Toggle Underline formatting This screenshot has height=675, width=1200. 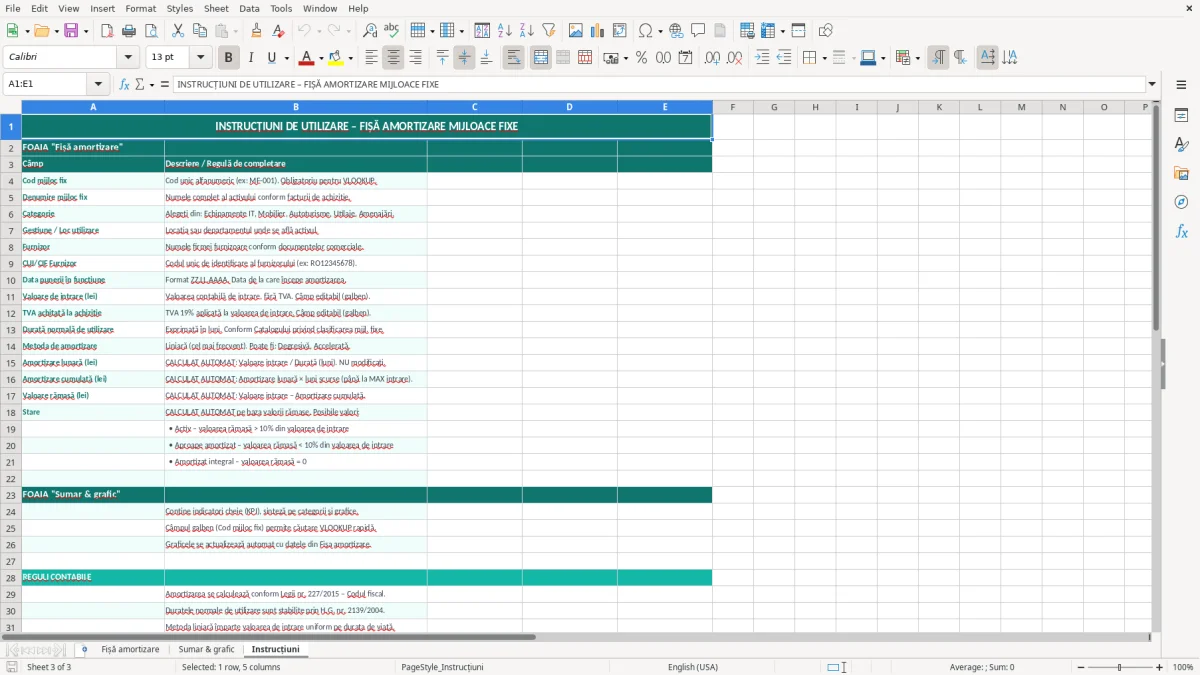[x=272, y=58]
